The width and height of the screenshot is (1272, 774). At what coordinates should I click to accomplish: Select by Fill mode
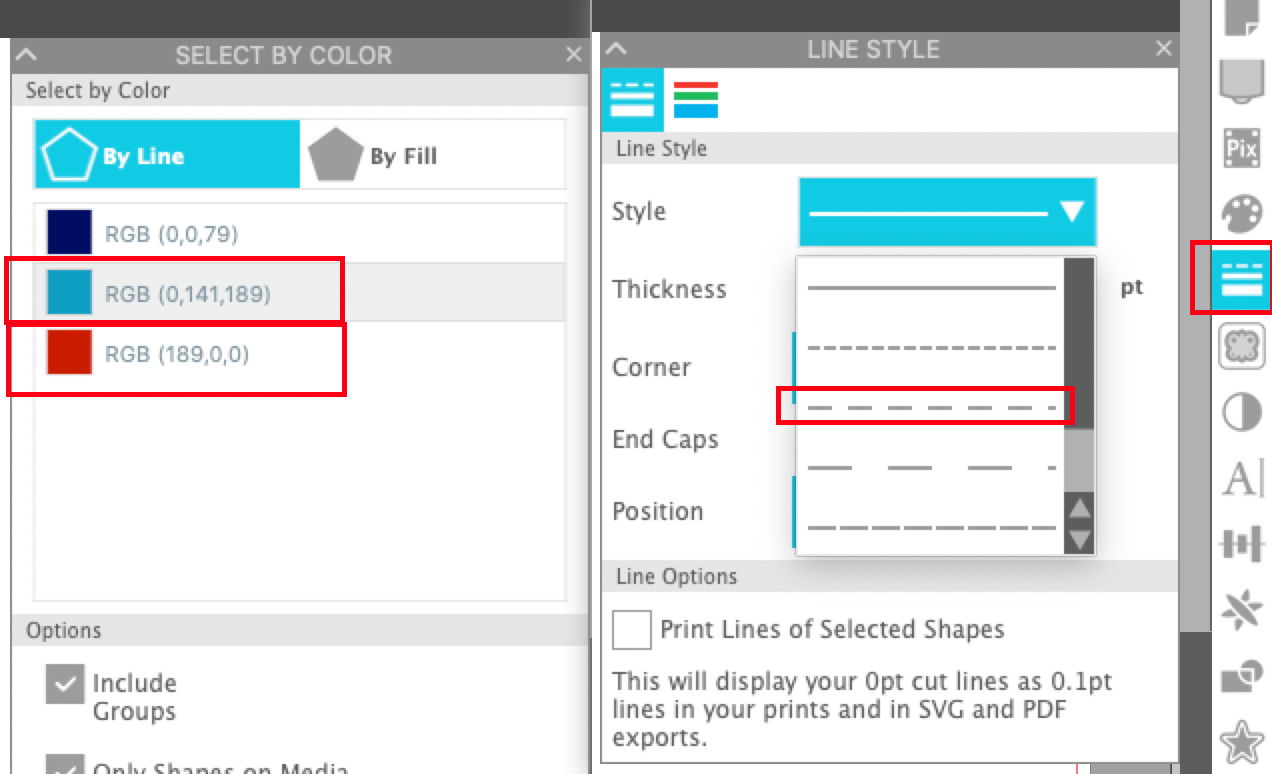point(432,155)
